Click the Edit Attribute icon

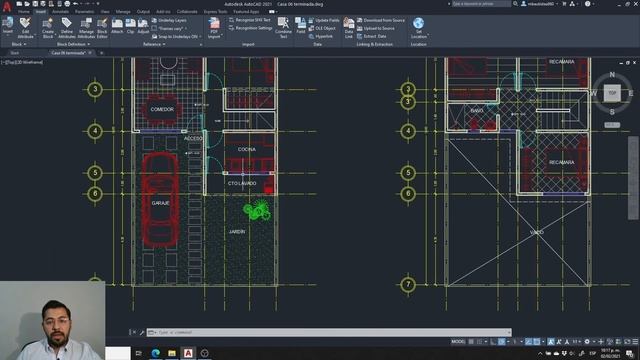pyautogui.click(x=25, y=23)
